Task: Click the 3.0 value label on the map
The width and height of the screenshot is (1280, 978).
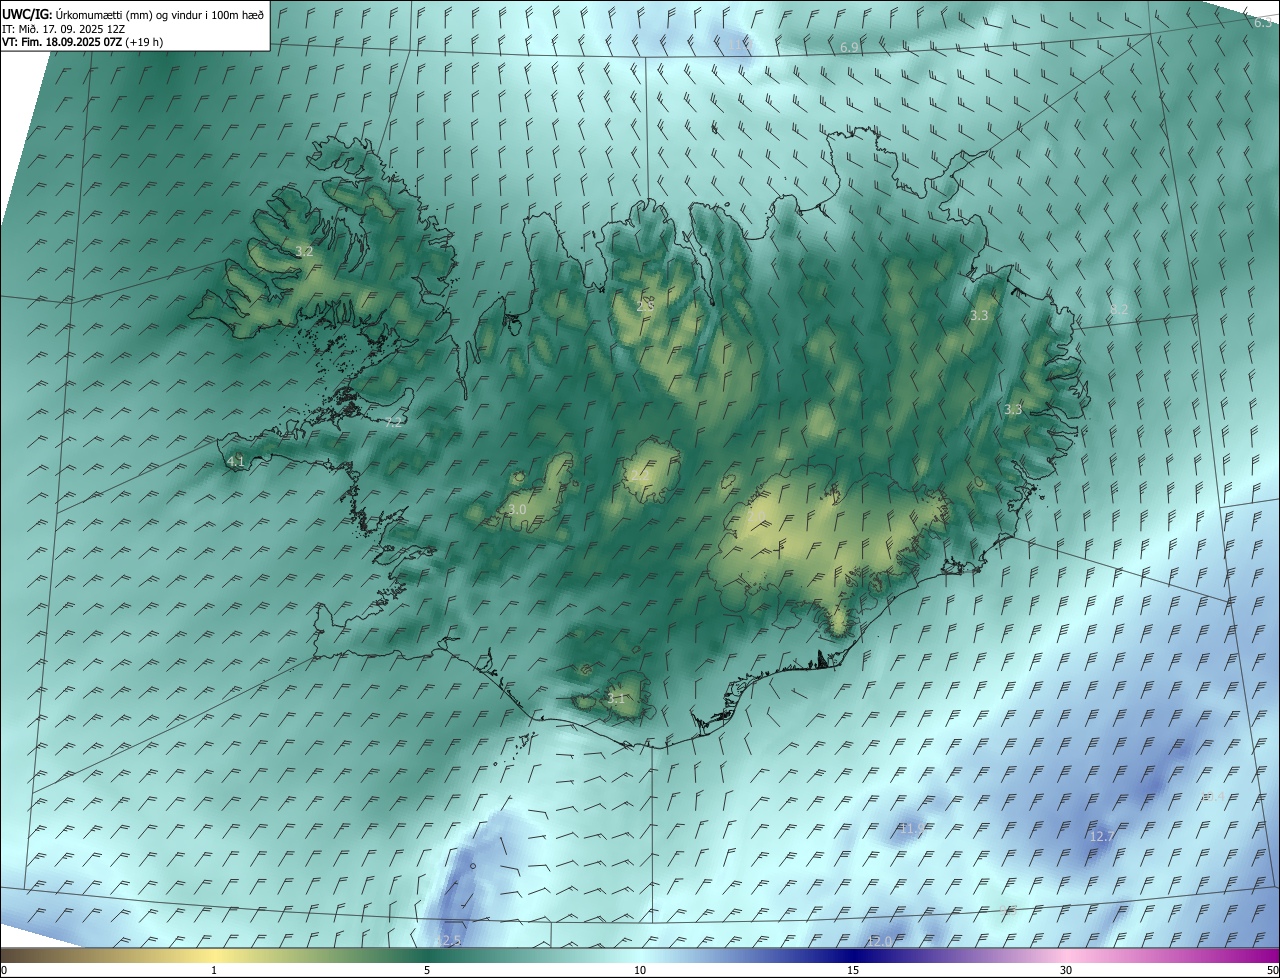Action: click(517, 510)
